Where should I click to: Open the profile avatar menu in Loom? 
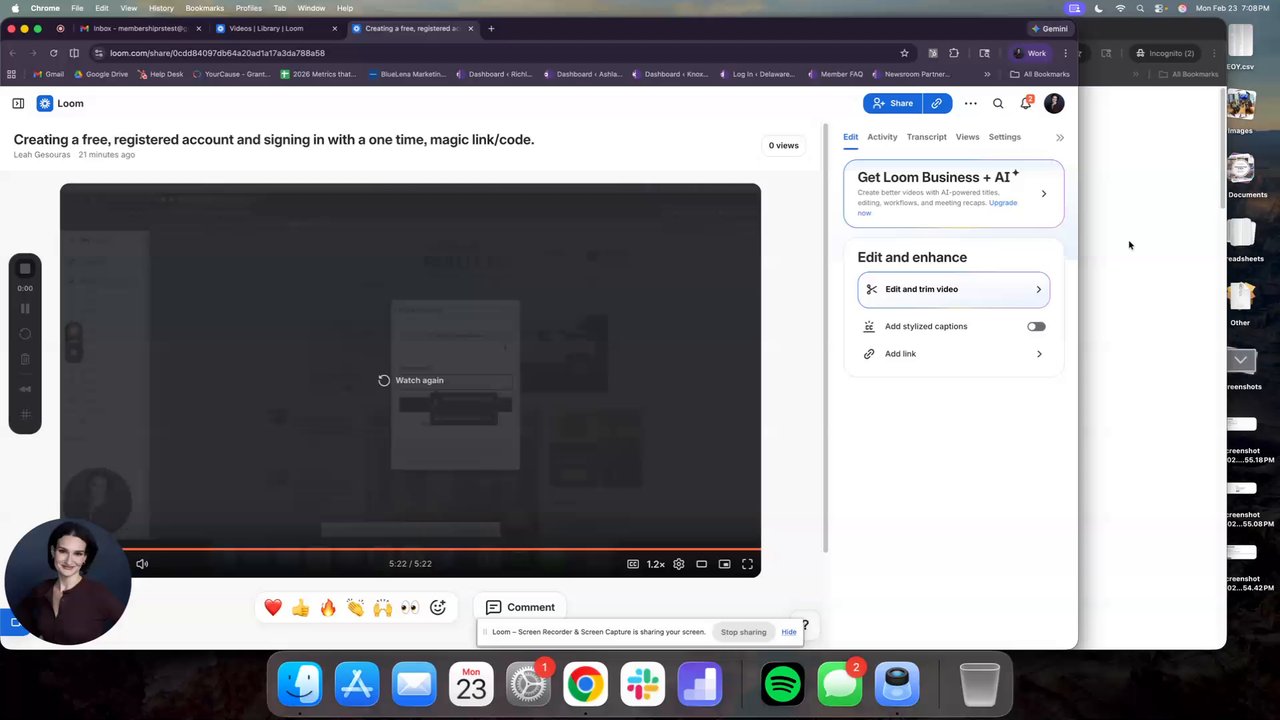(x=1054, y=103)
